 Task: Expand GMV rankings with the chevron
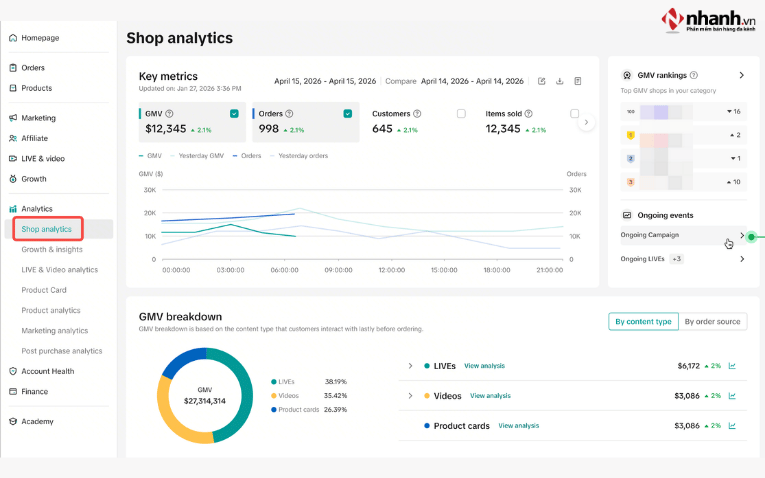[x=742, y=75]
